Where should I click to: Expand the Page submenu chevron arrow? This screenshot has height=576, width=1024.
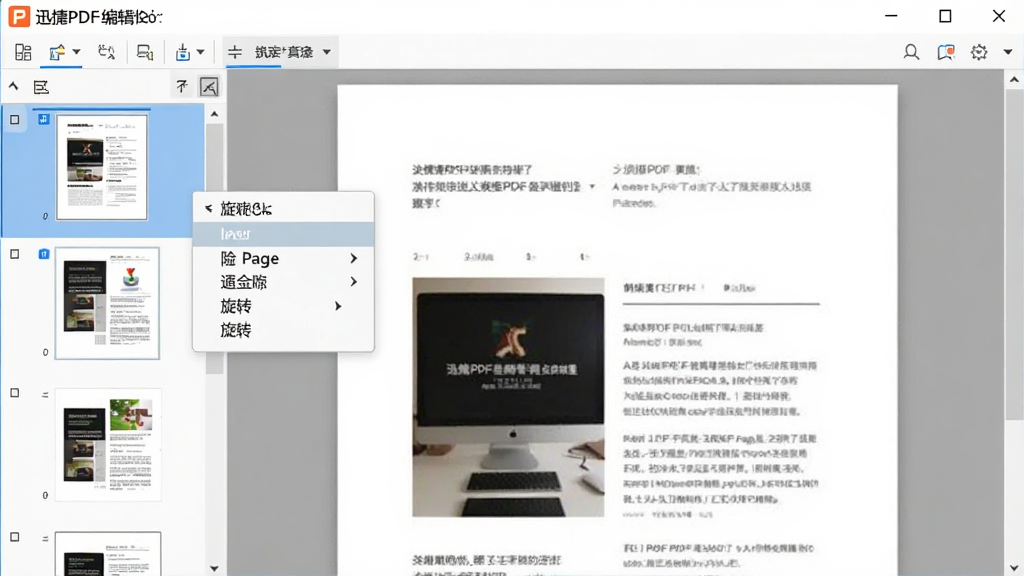point(353,259)
